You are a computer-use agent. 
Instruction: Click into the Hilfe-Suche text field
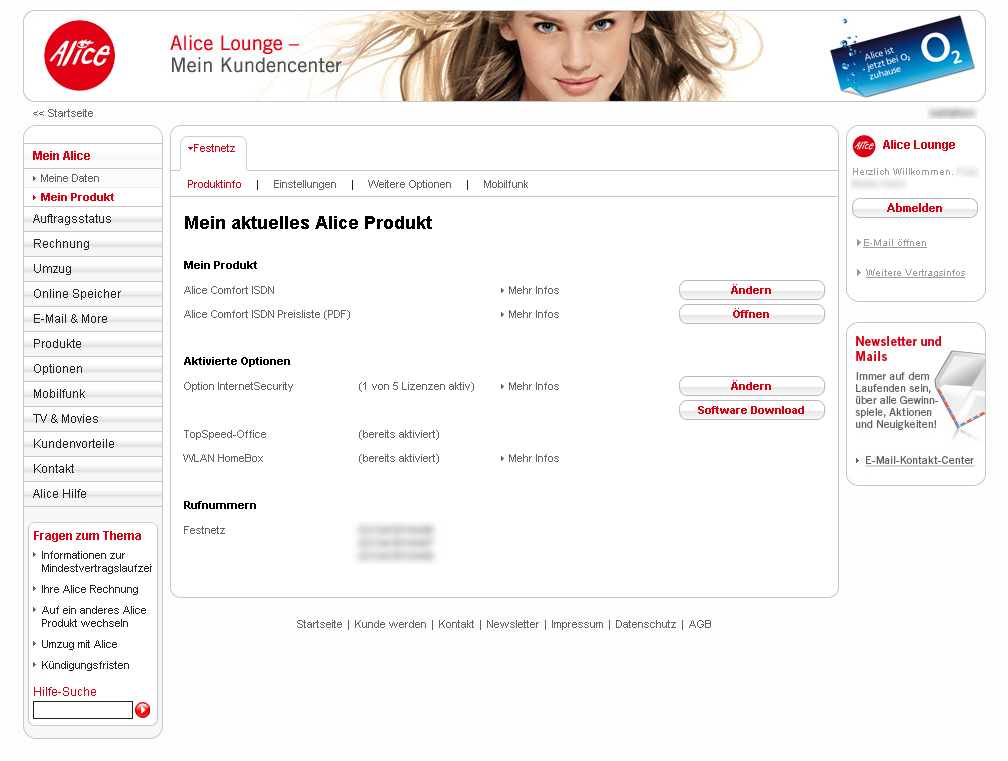83,710
